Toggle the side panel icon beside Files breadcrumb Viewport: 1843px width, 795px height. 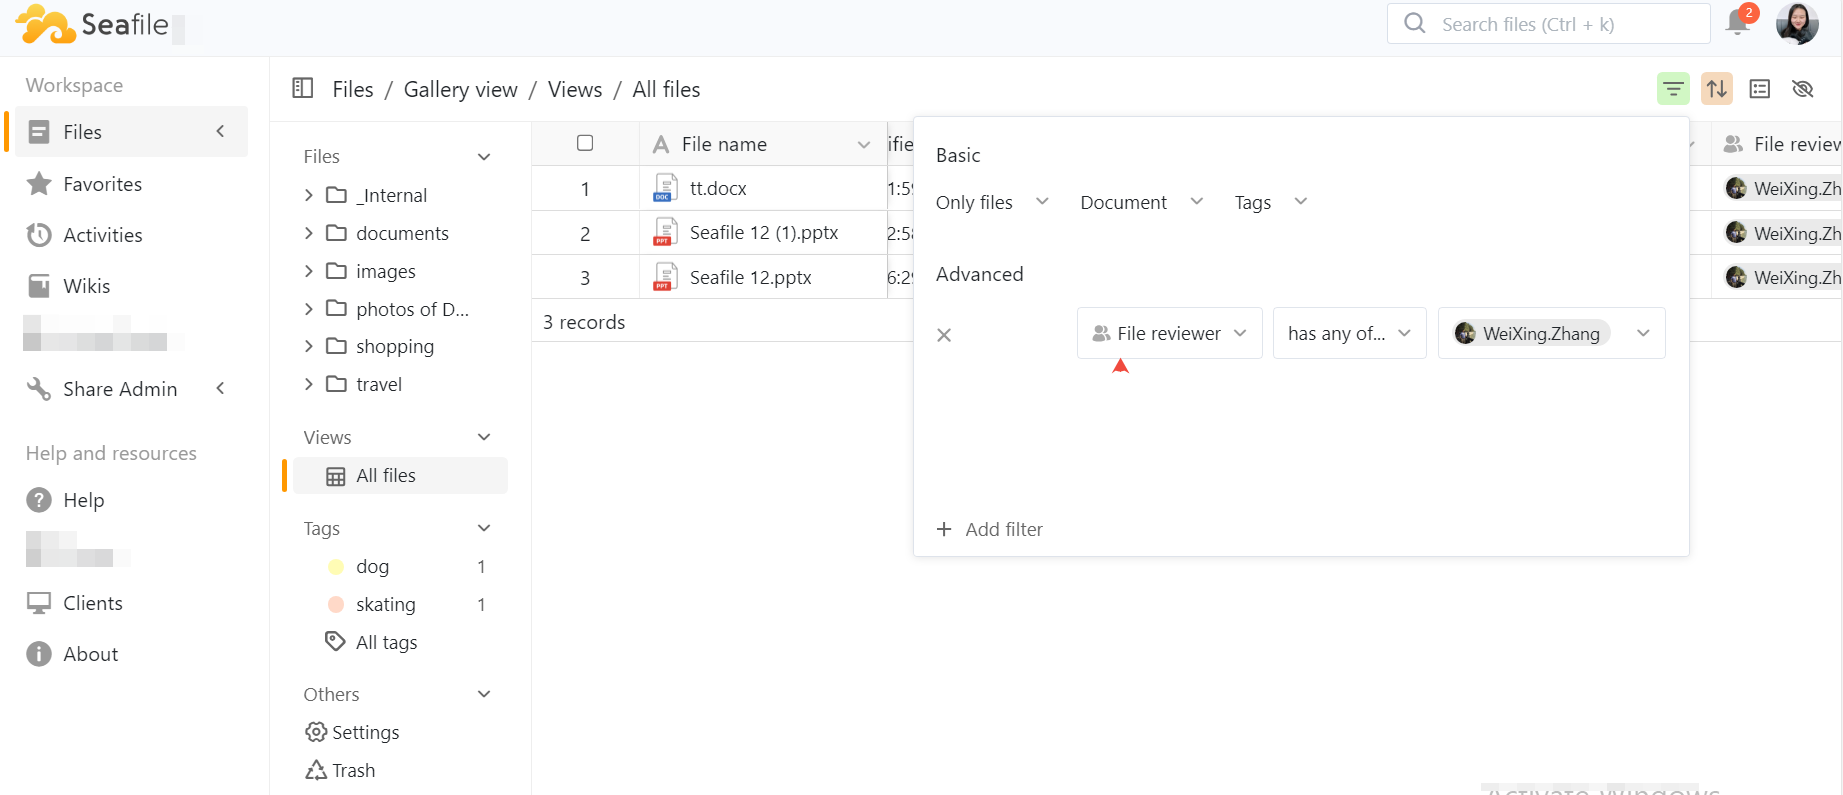[x=302, y=89]
